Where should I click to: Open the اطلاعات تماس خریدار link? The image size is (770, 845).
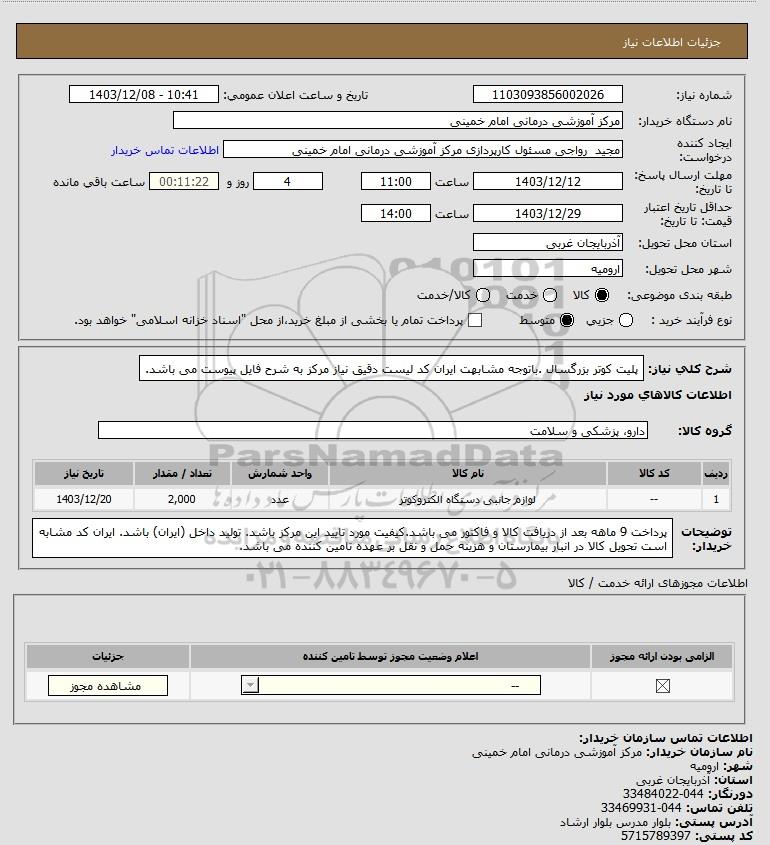(165, 150)
